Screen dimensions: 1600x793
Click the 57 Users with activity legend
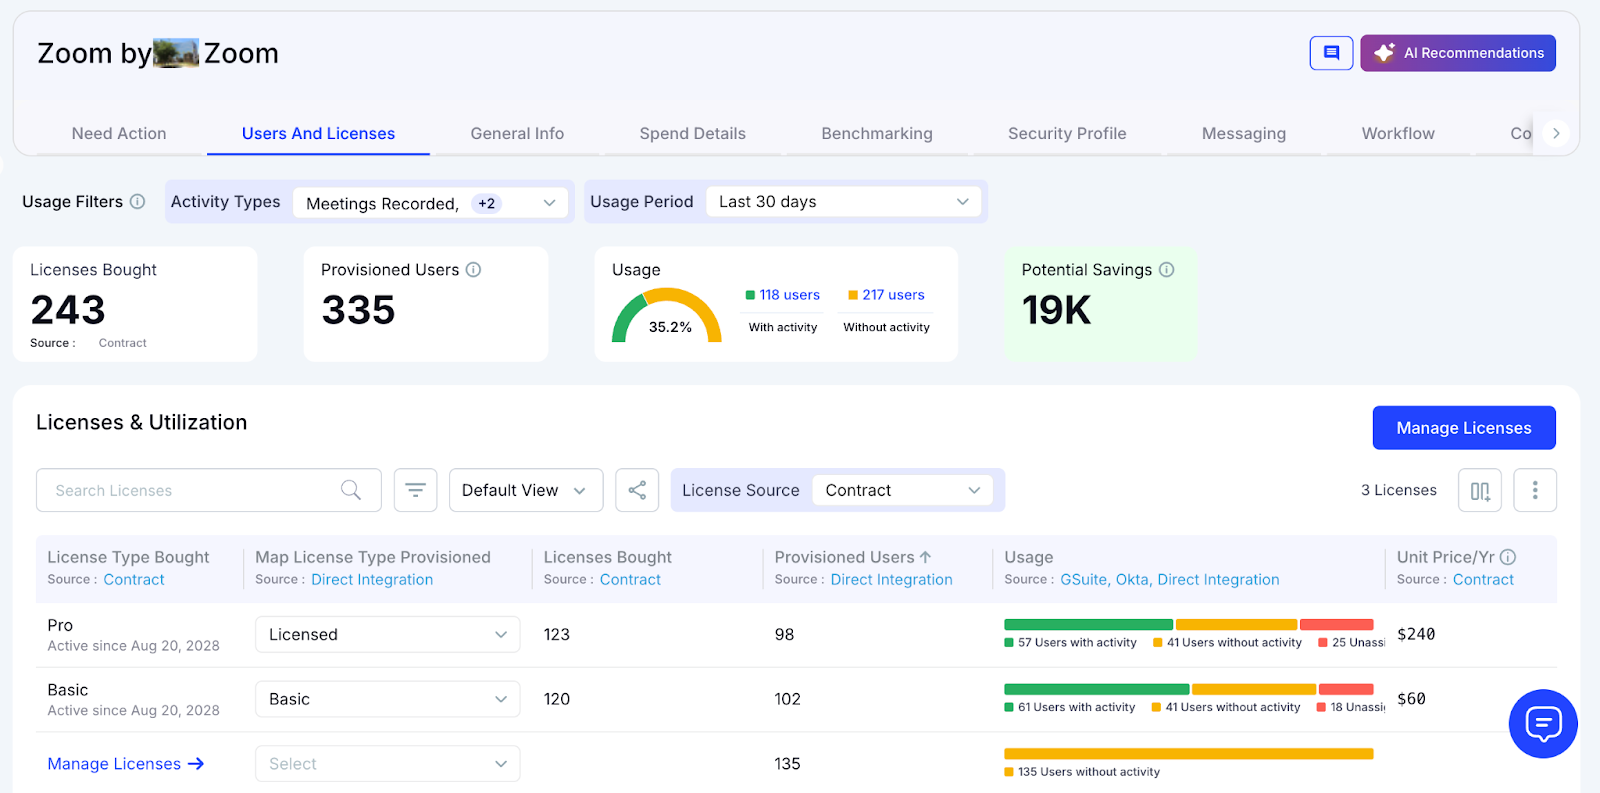pyautogui.click(x=1071, y=643)
